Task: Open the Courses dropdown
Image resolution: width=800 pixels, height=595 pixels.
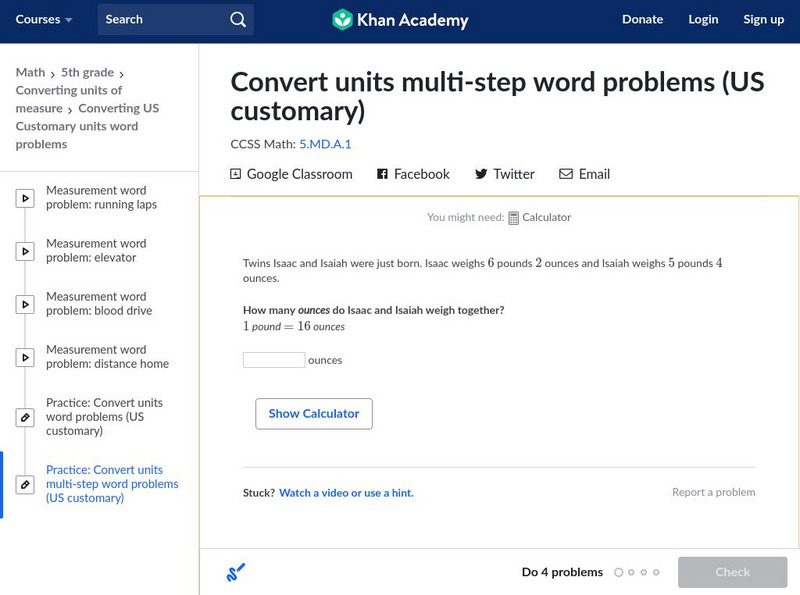Action: (44, 19)
